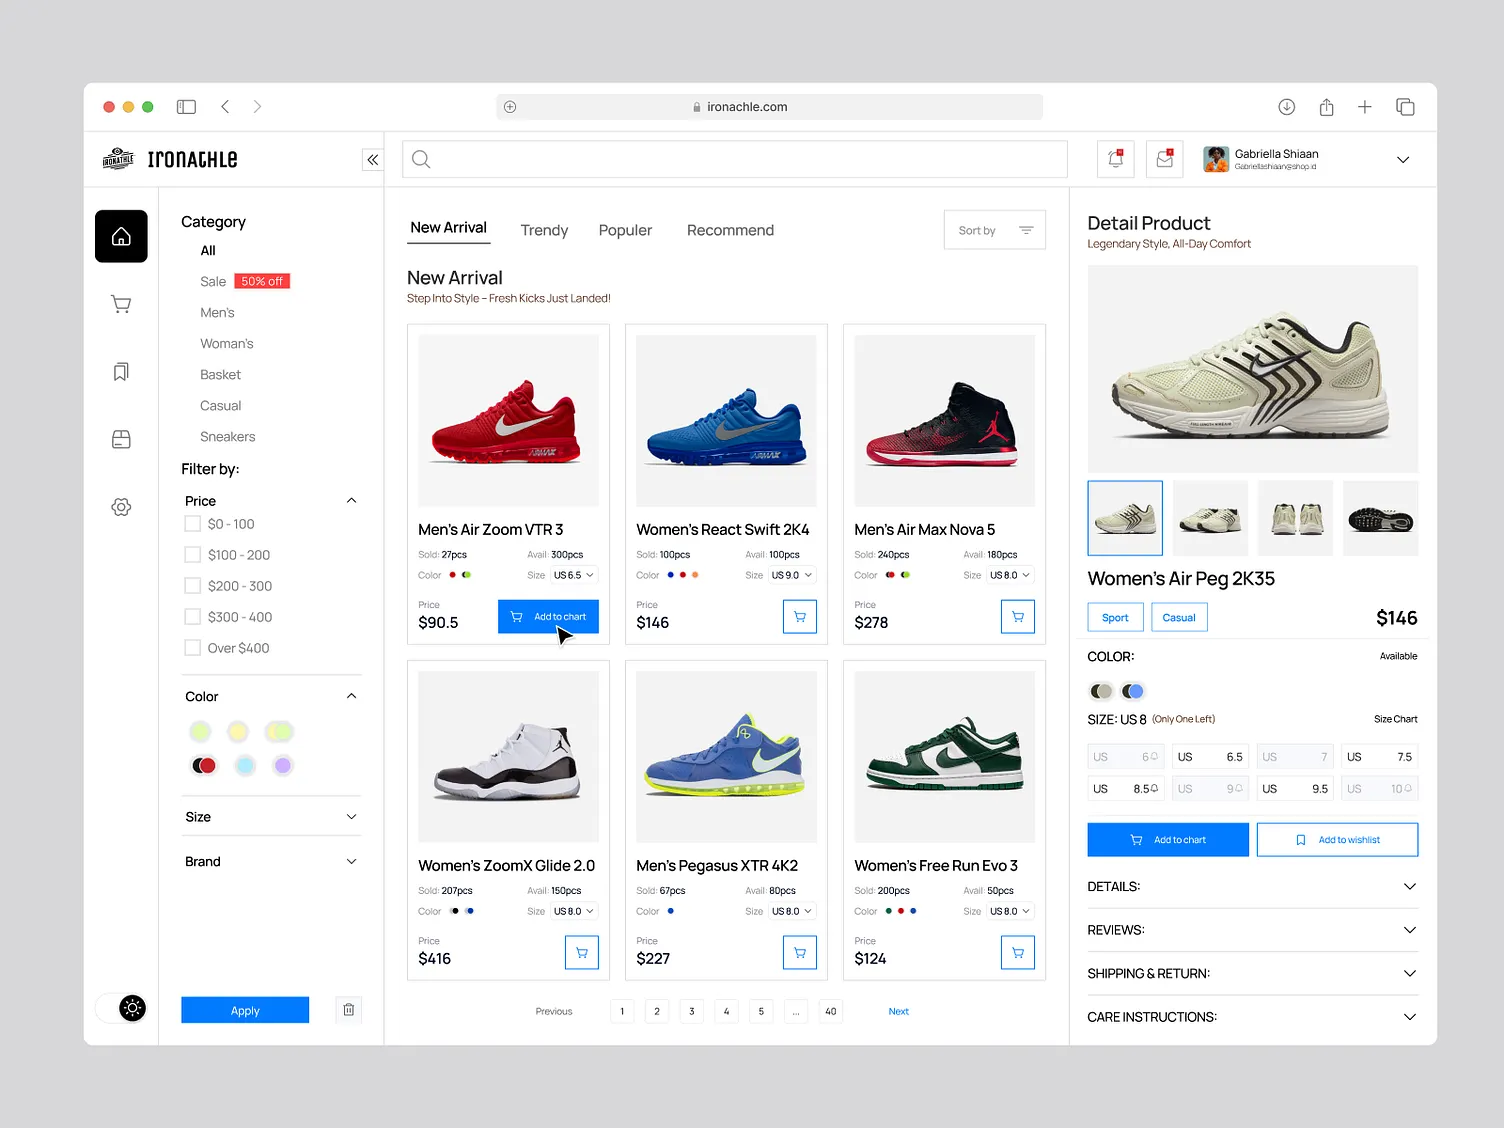Open Gabriella Shiaan account dropdown
1504x1128 pixels.
(x=1403, y=160)
